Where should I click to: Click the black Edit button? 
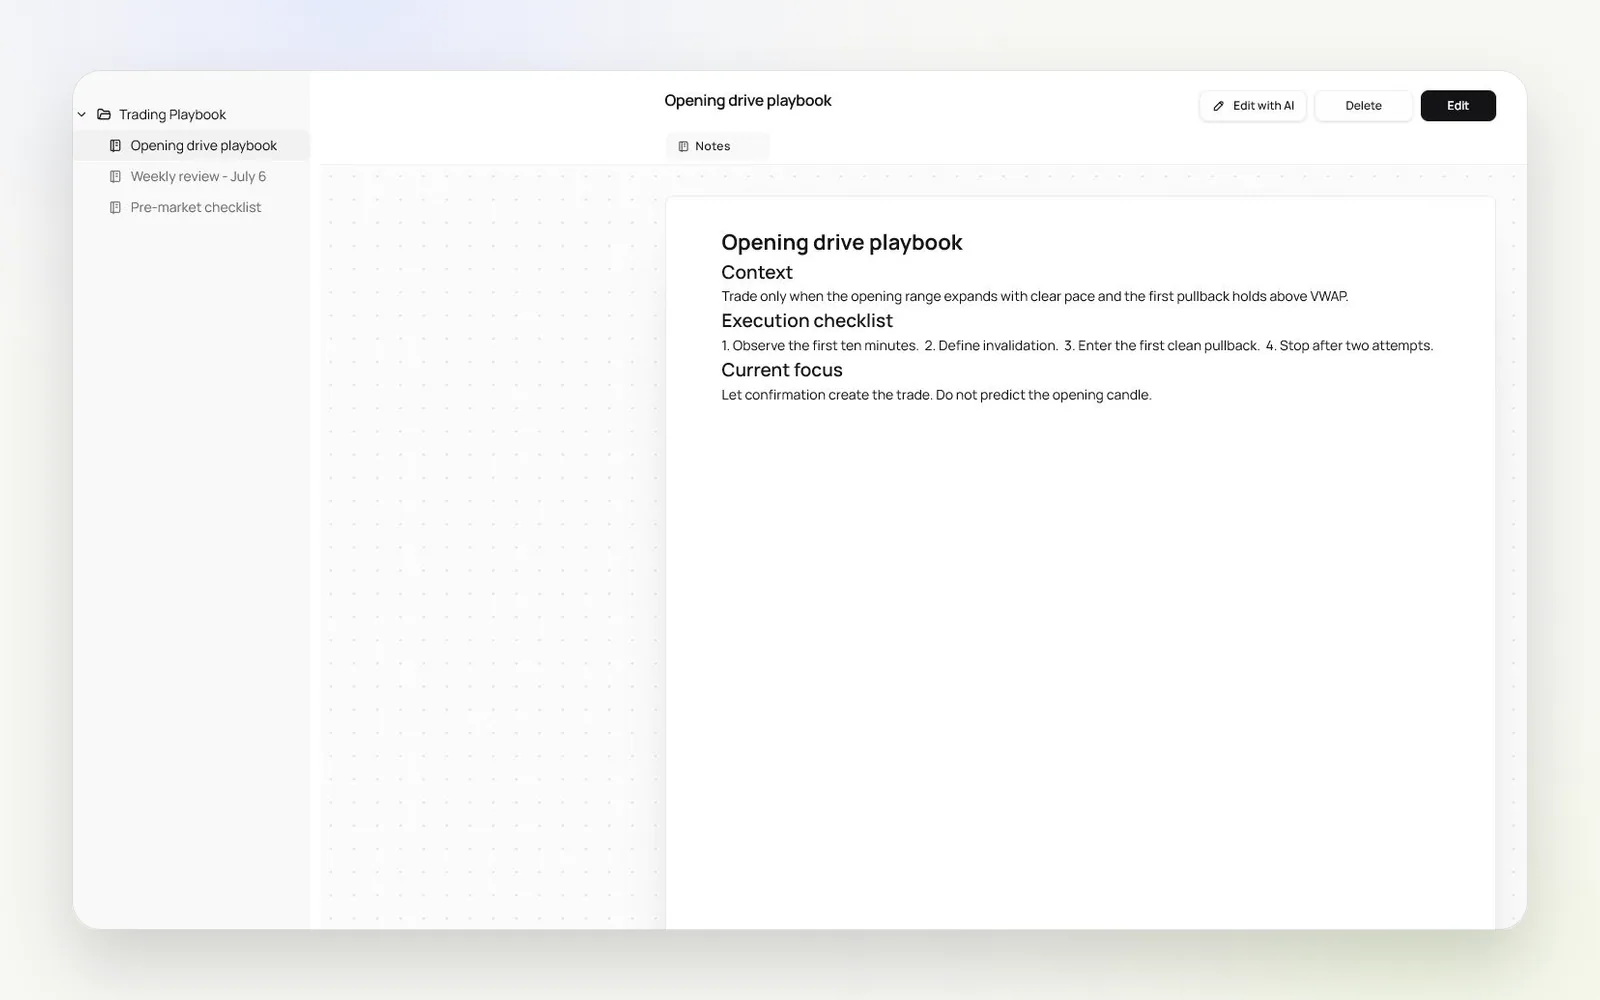(1458, 106)
